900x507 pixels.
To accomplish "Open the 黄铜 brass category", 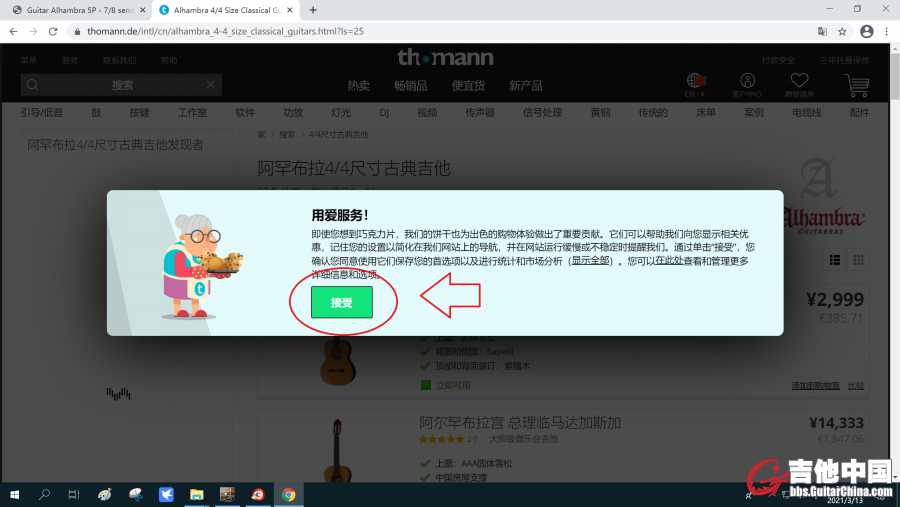I will pos(600,113).
